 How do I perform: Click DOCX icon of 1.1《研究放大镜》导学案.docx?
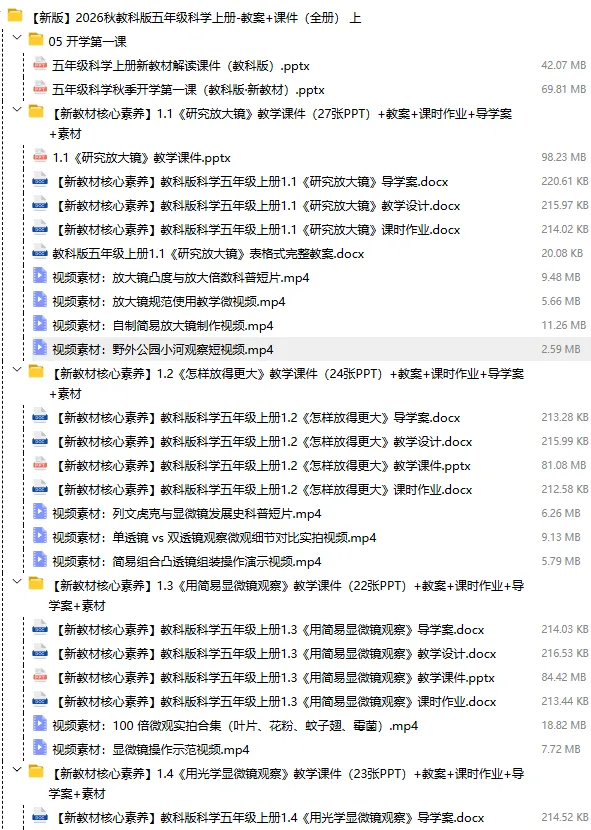(x=40, y=180)
